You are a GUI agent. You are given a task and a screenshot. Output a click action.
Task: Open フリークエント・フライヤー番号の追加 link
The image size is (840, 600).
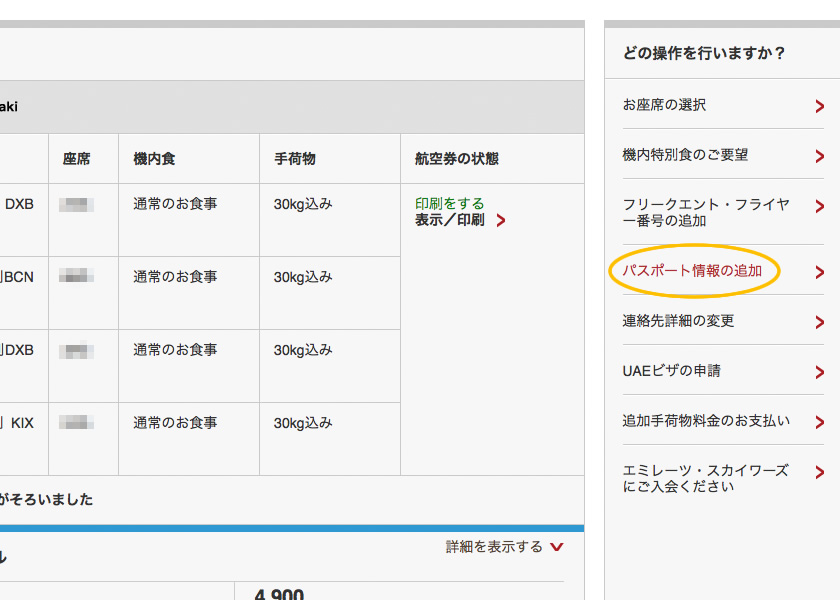tap(706, 212)
